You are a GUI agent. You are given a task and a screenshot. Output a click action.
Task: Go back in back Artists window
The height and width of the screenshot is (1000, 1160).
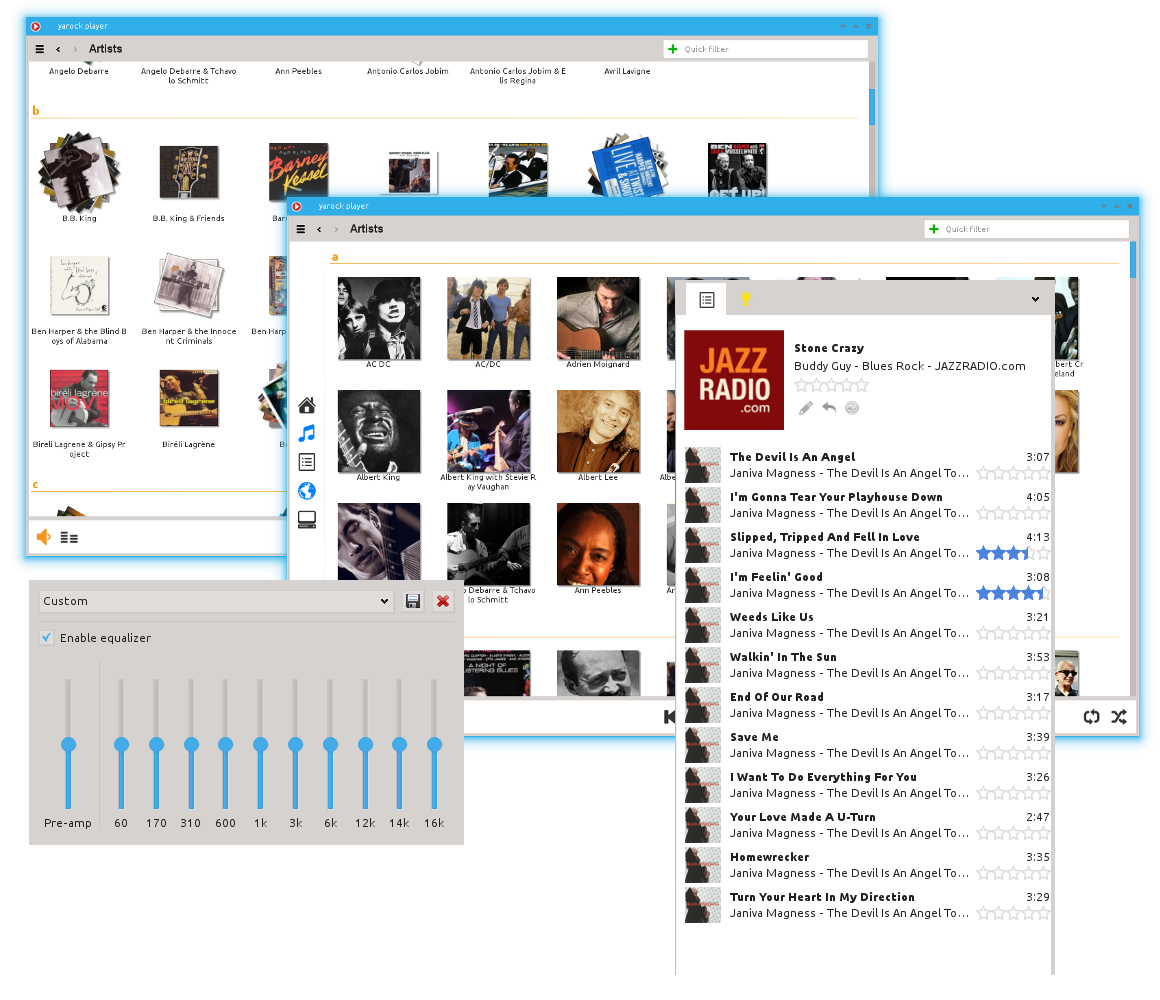(58, 49)
